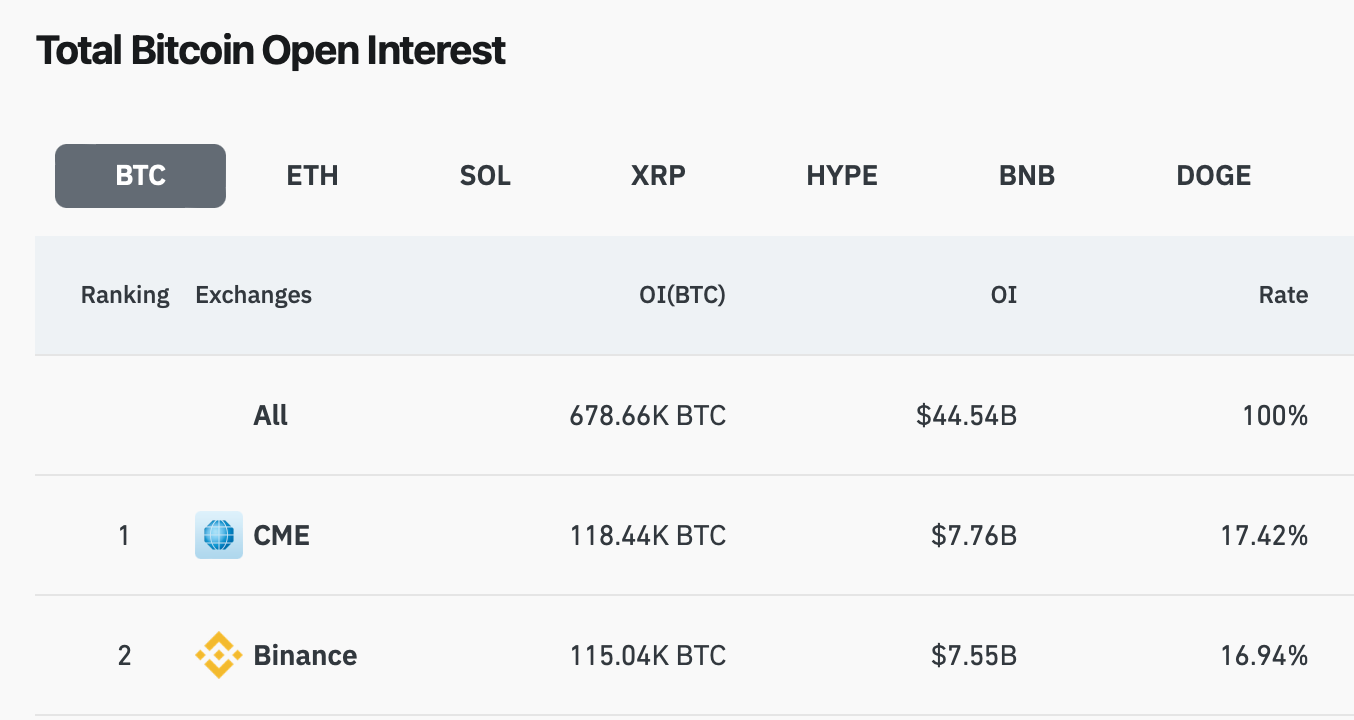Click the Binance diamond logo icon

pyautogui.click(x=218, y=655)
